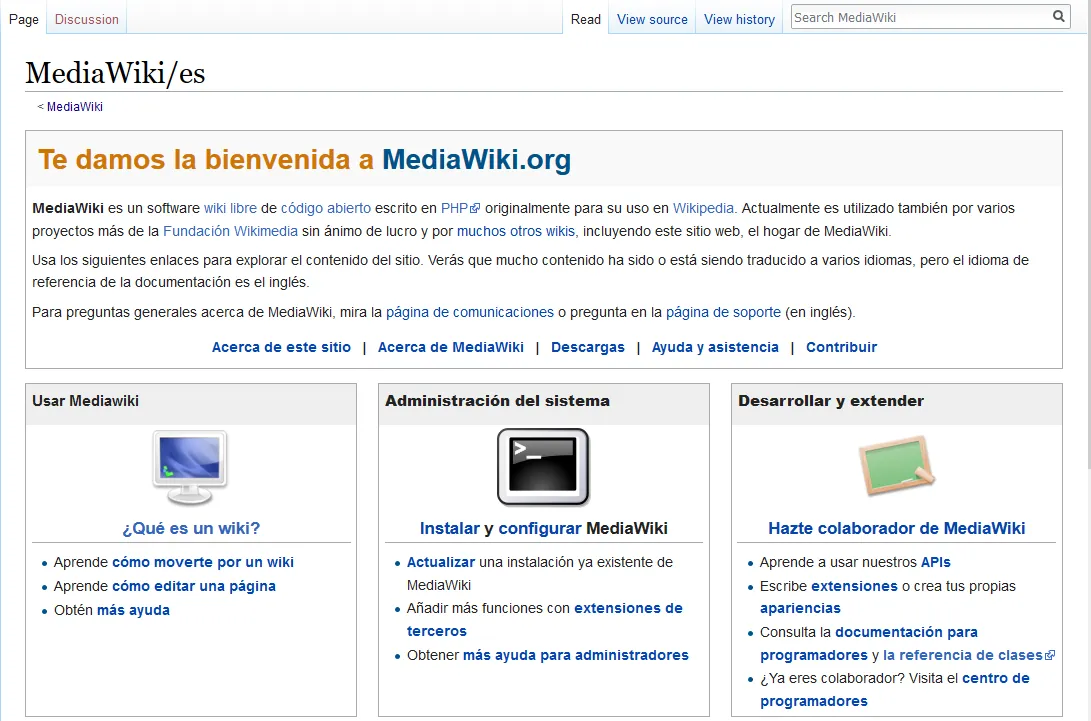The width and height of the screenshot is (1091, 721).
Task: Open the apariencias link
Action: click(x=800, y=608)
